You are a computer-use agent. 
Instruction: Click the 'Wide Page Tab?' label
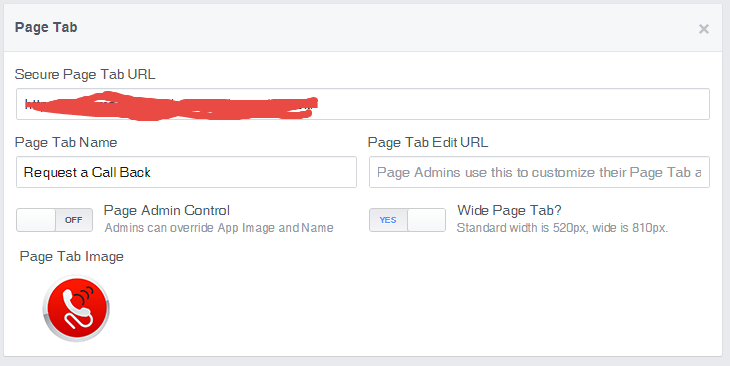pyautogui.click(x=509, y=210)
